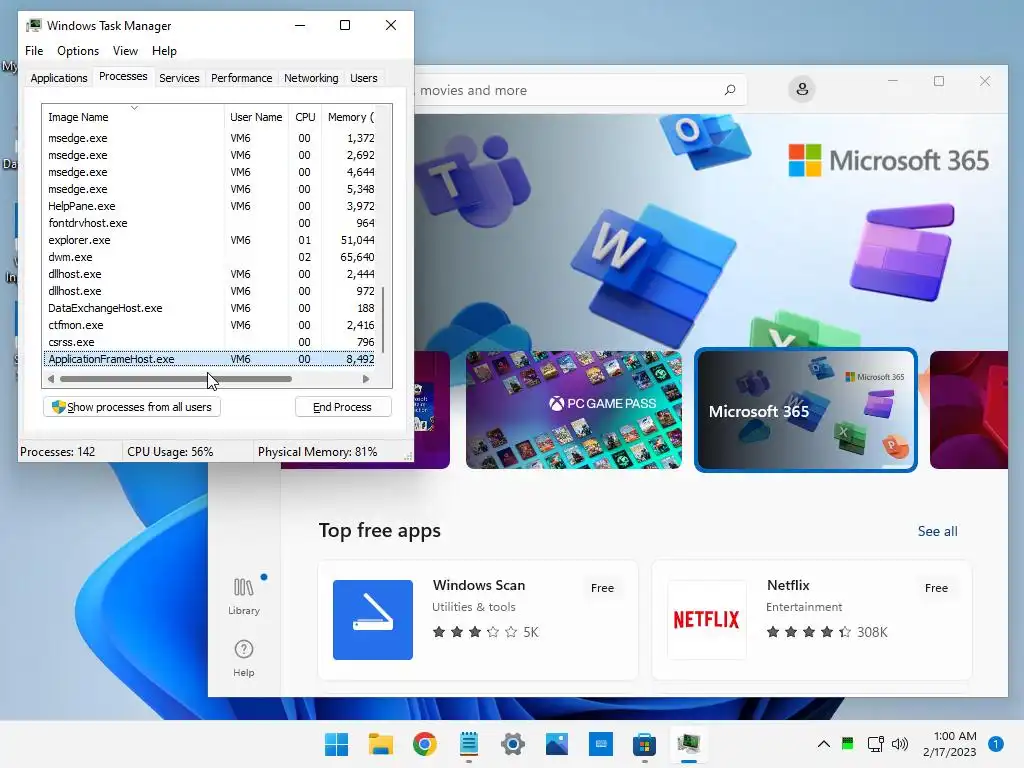Click the vertical process list scrollbar
This screenshot has width=1024, height=768.
point(383,319)
